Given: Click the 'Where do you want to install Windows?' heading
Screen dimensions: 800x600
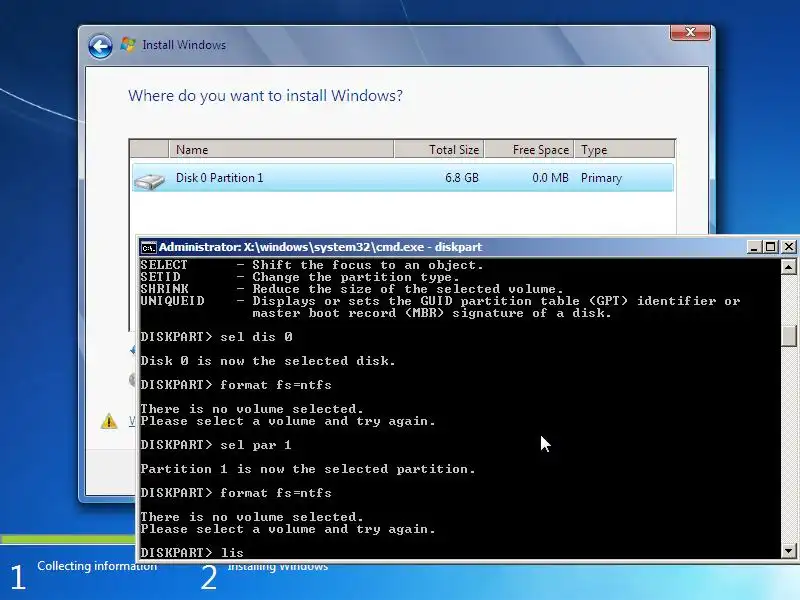Looking at the screenshot, I should tap(265, 95).
